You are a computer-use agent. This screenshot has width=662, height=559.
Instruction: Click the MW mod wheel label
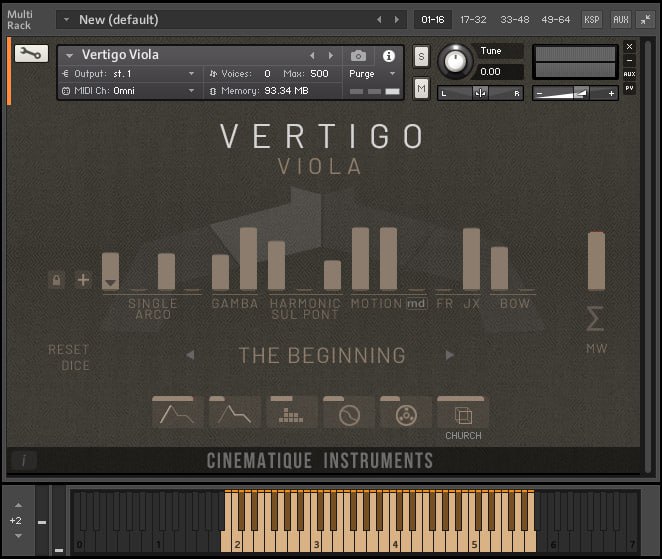[x=596, y=349]
